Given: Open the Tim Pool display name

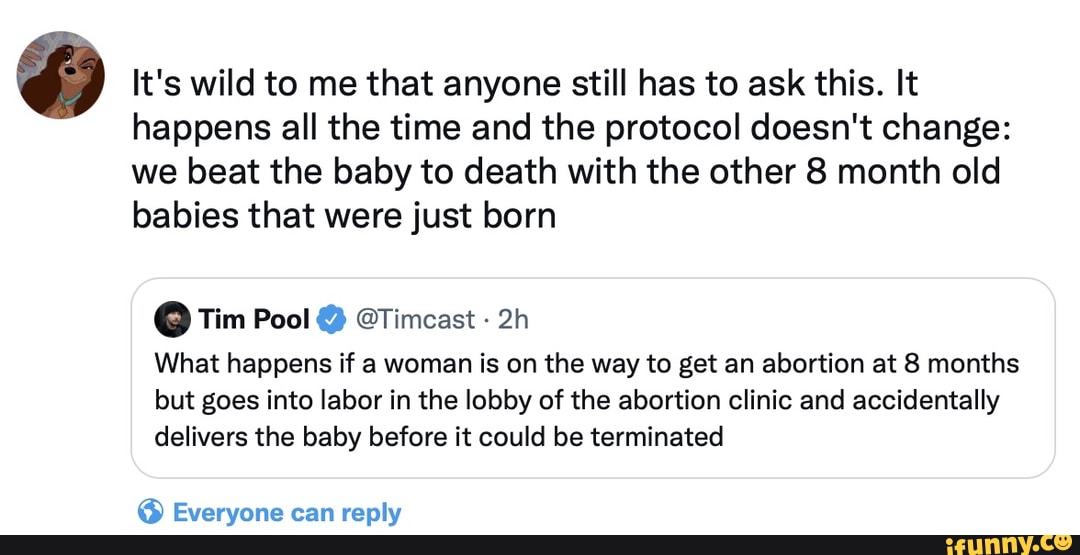Looking at the screenshot, I should coord(254,320).
